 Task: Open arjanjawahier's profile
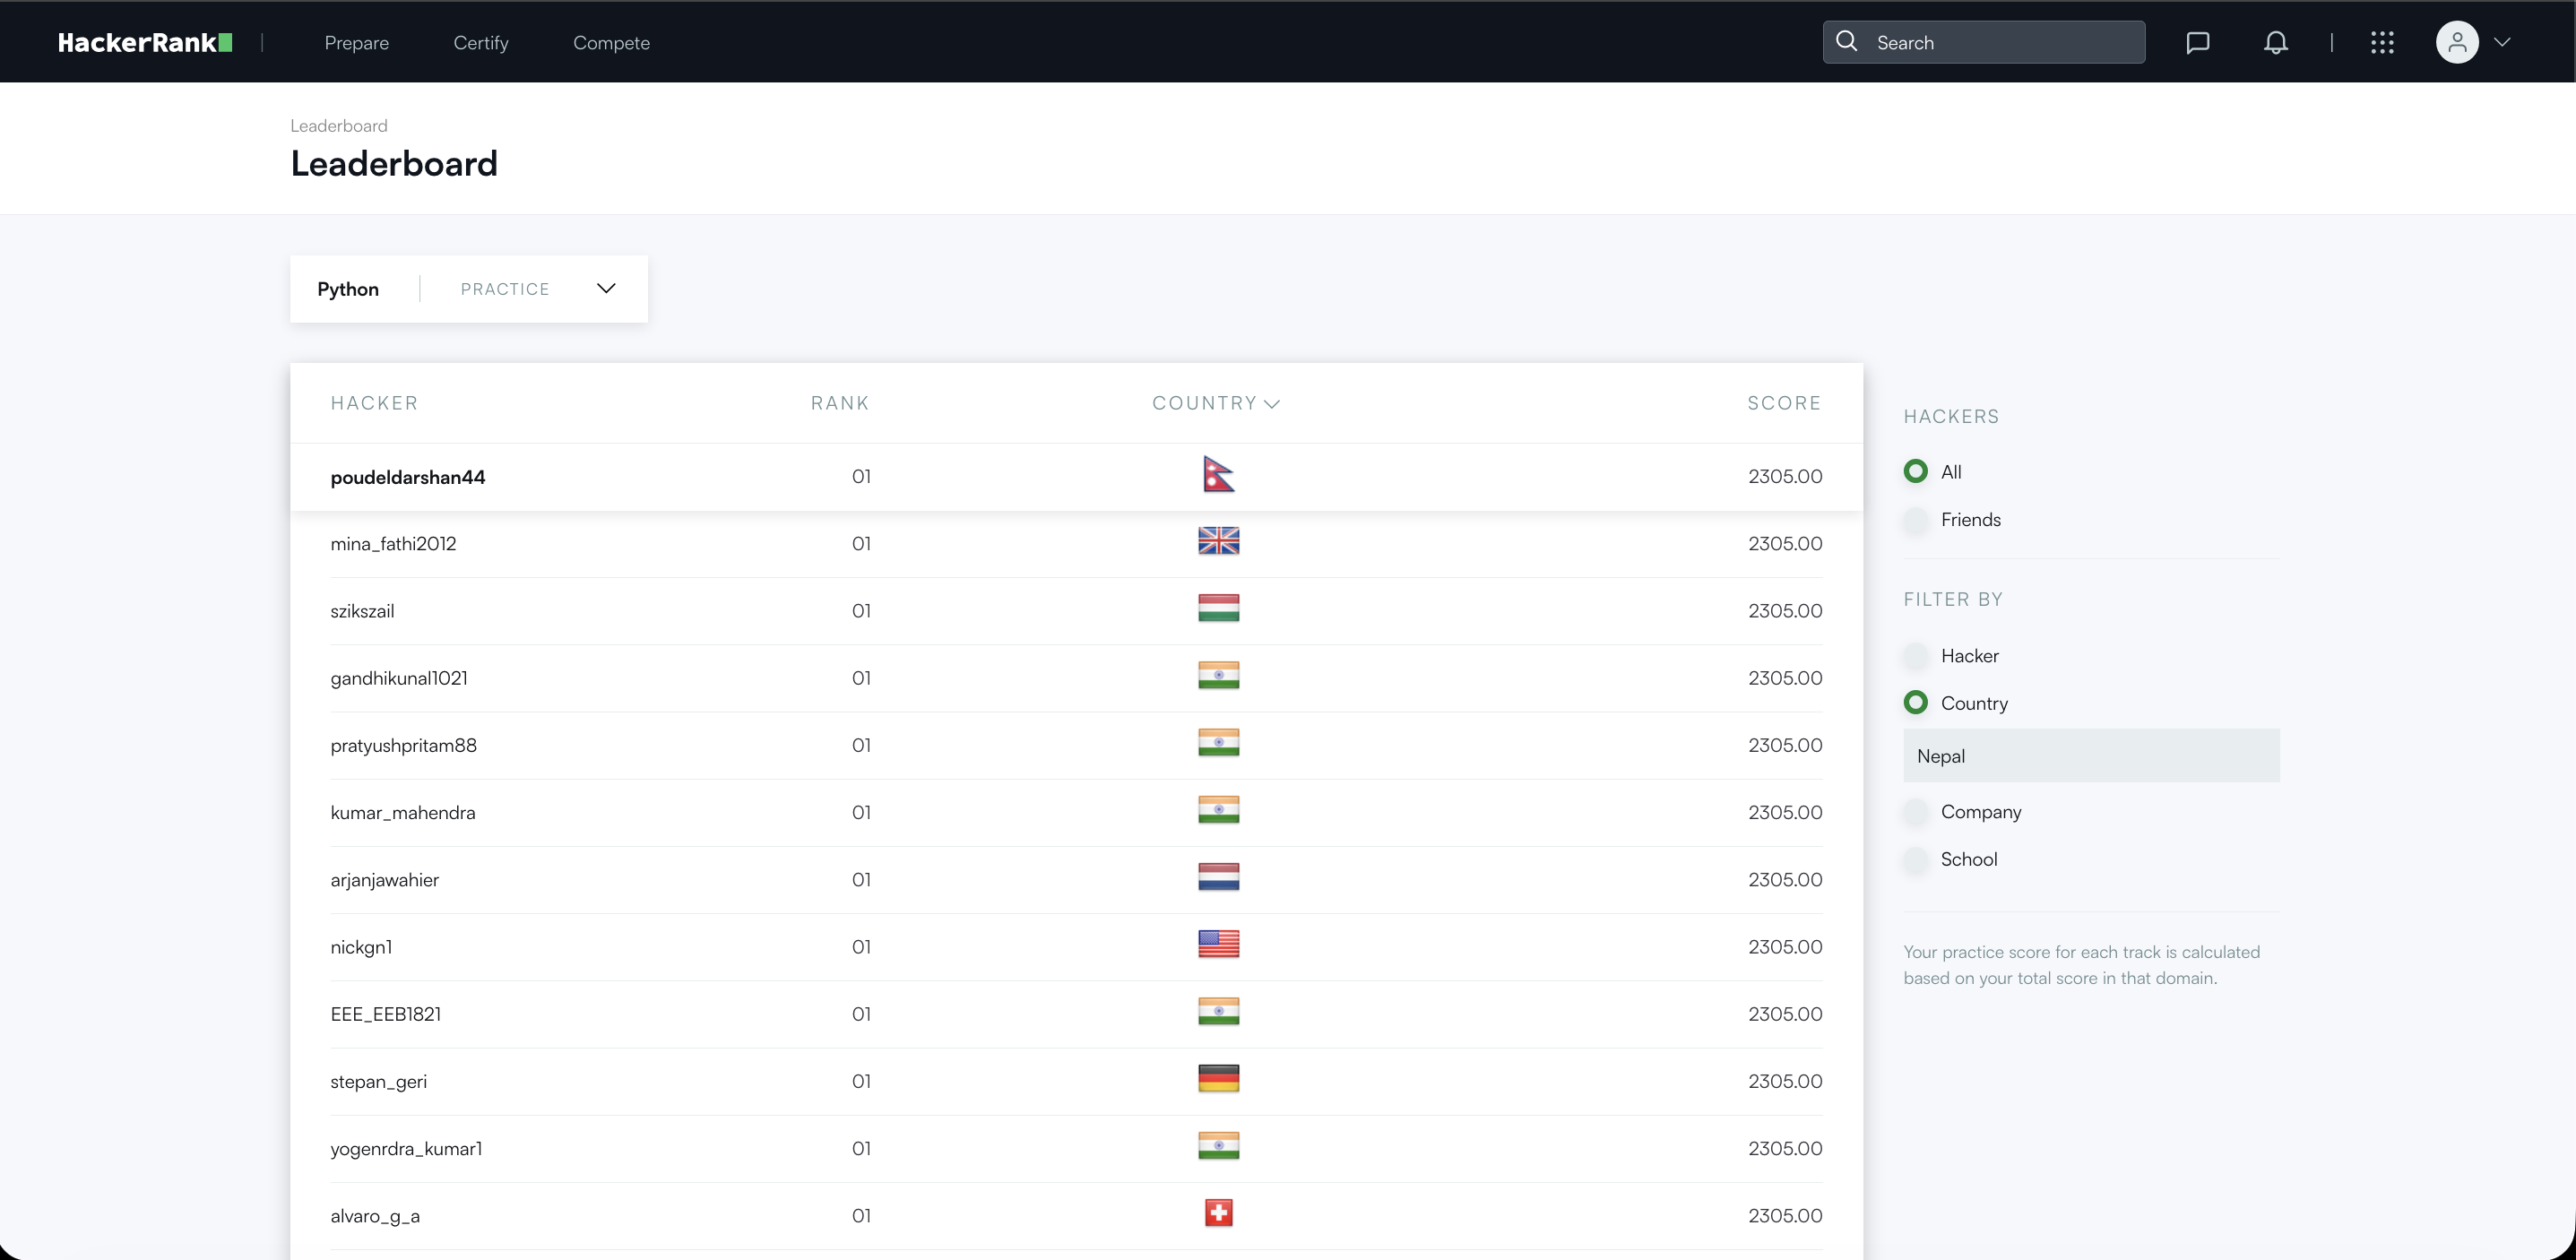[x=385, y=880]
